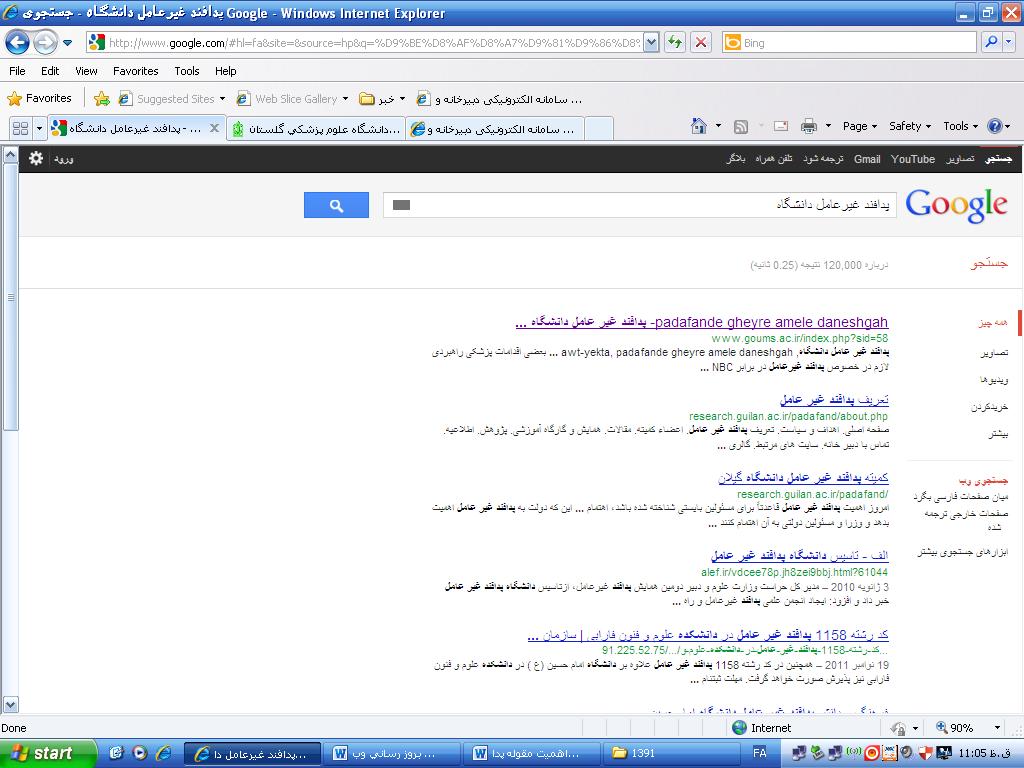Click the Google search query field
The image size is (1024, 768).
click(x=640, y=205)
